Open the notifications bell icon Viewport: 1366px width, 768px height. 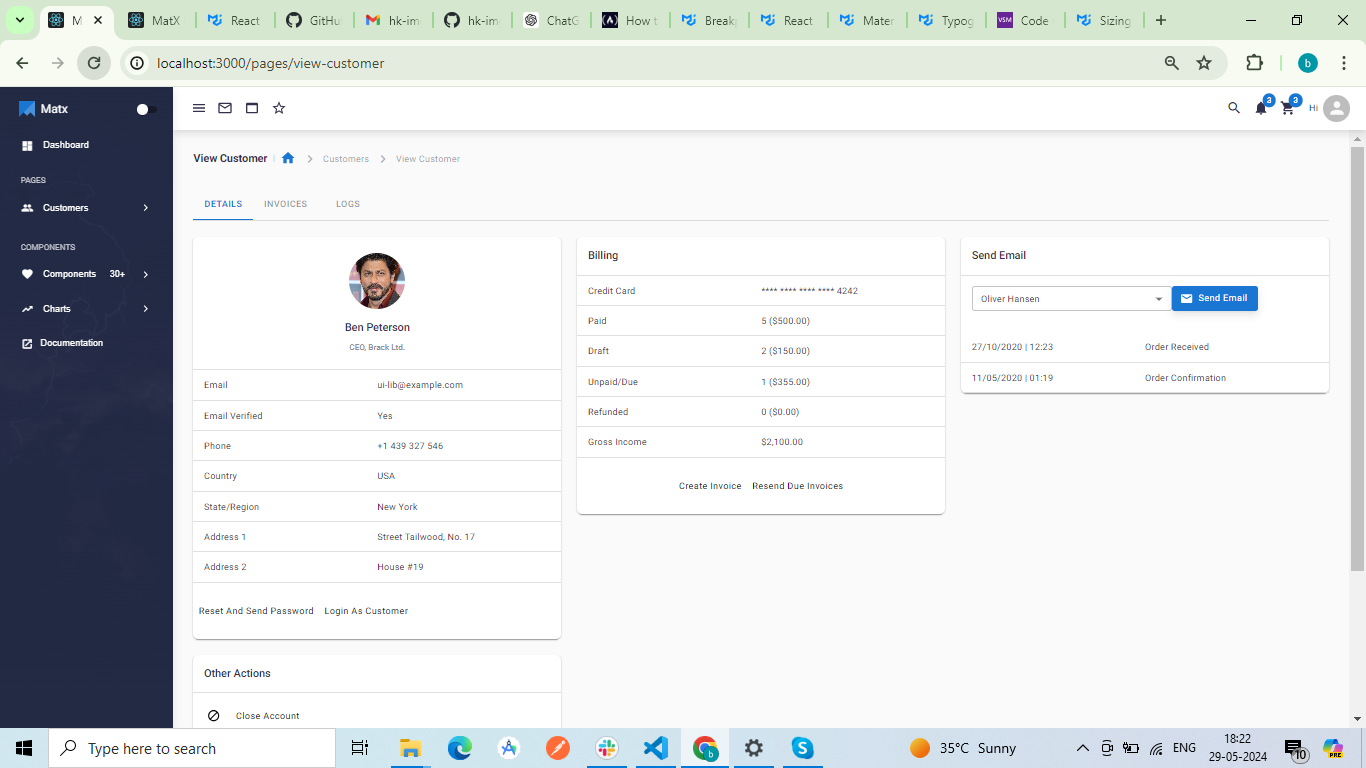[x=1261, y=108]
